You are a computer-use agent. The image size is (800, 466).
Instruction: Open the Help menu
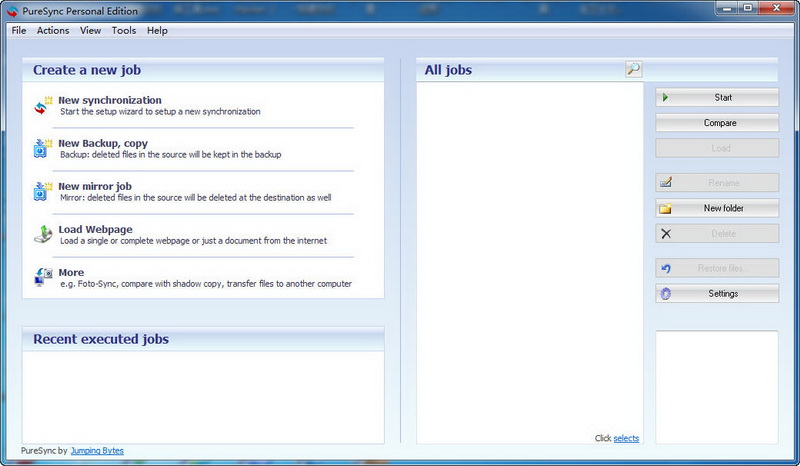[157, 31]
